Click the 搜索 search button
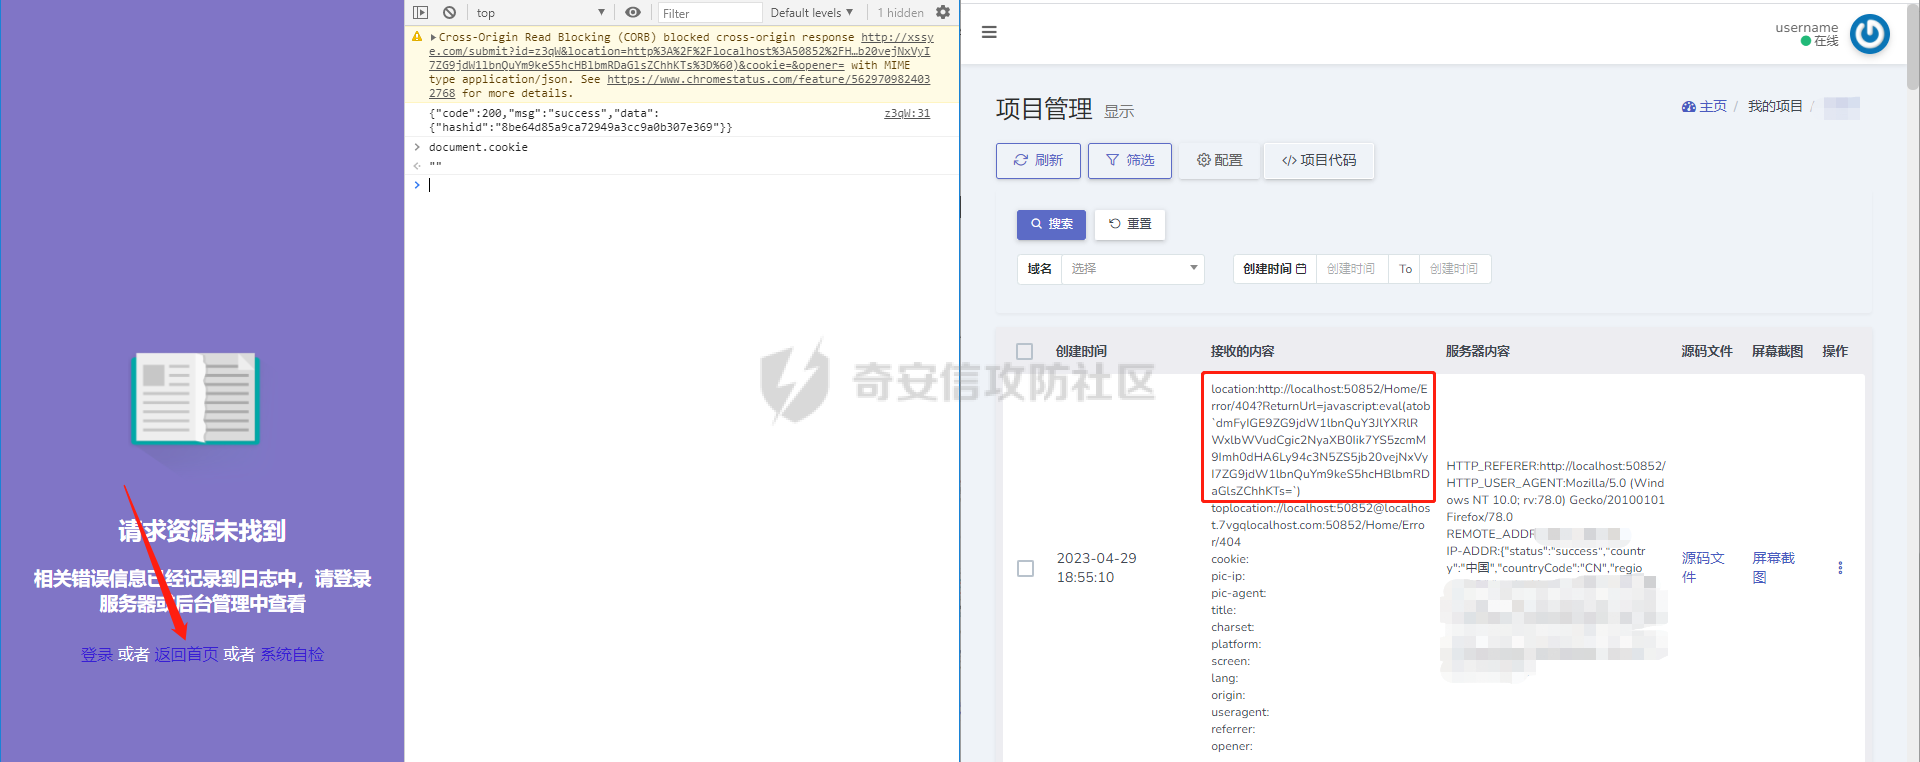This screenshot has height=762, width=1920. pyautogui.click(x=1051, y=224)
